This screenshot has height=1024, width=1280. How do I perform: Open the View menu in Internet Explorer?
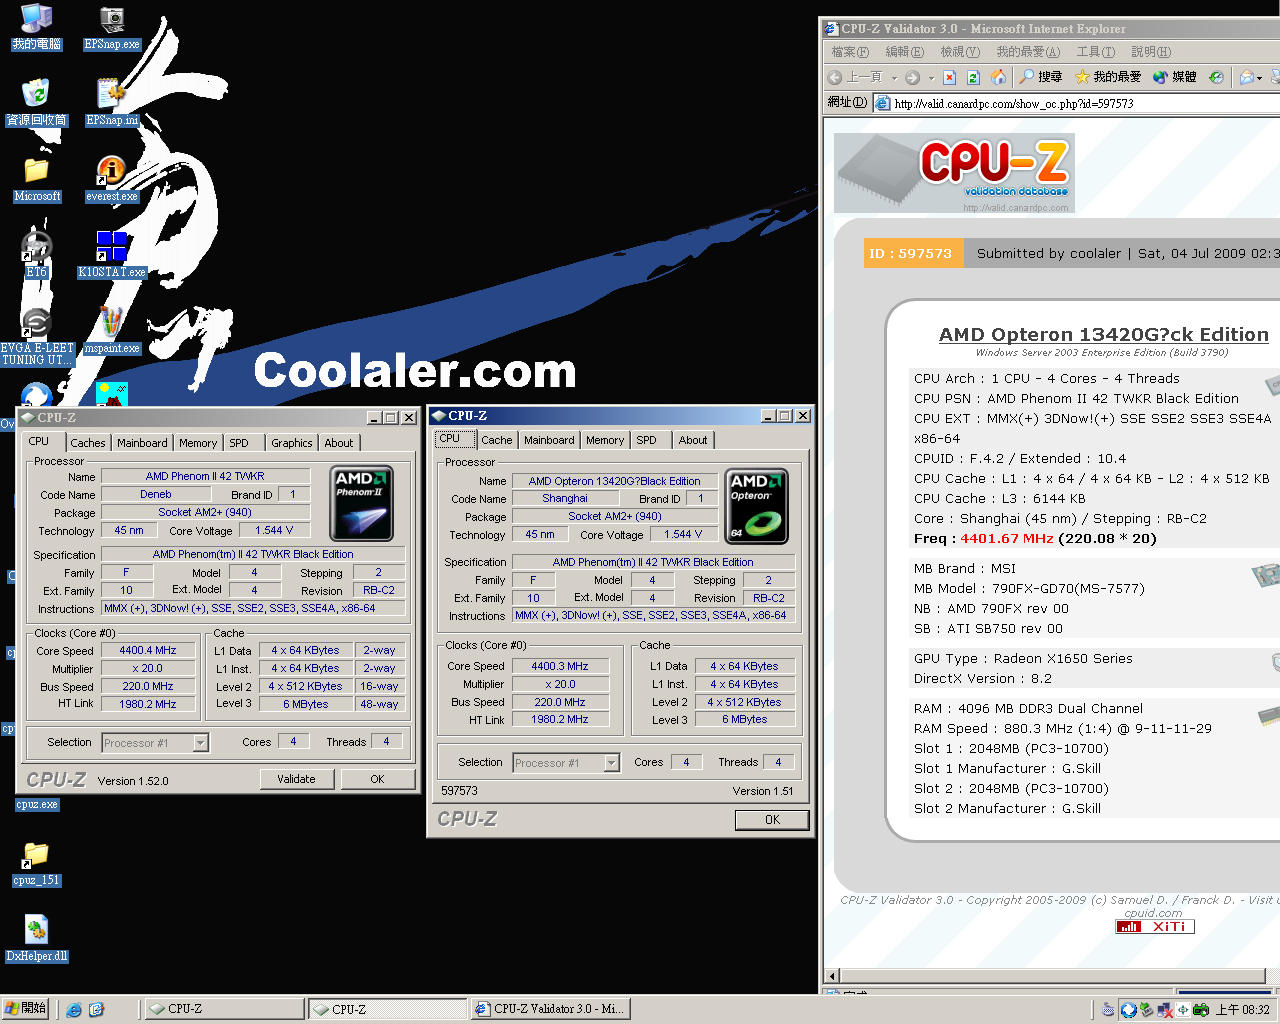(x=959, y=52)
